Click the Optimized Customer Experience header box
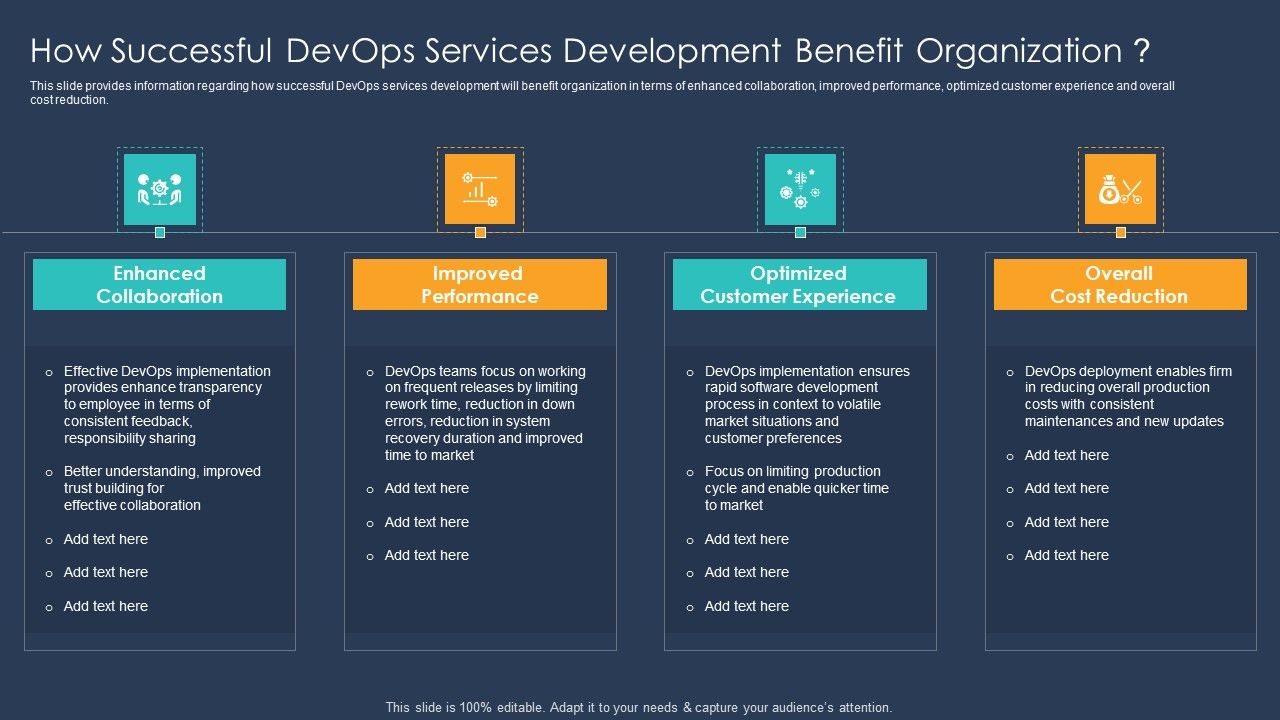 [x=800, y=285]
